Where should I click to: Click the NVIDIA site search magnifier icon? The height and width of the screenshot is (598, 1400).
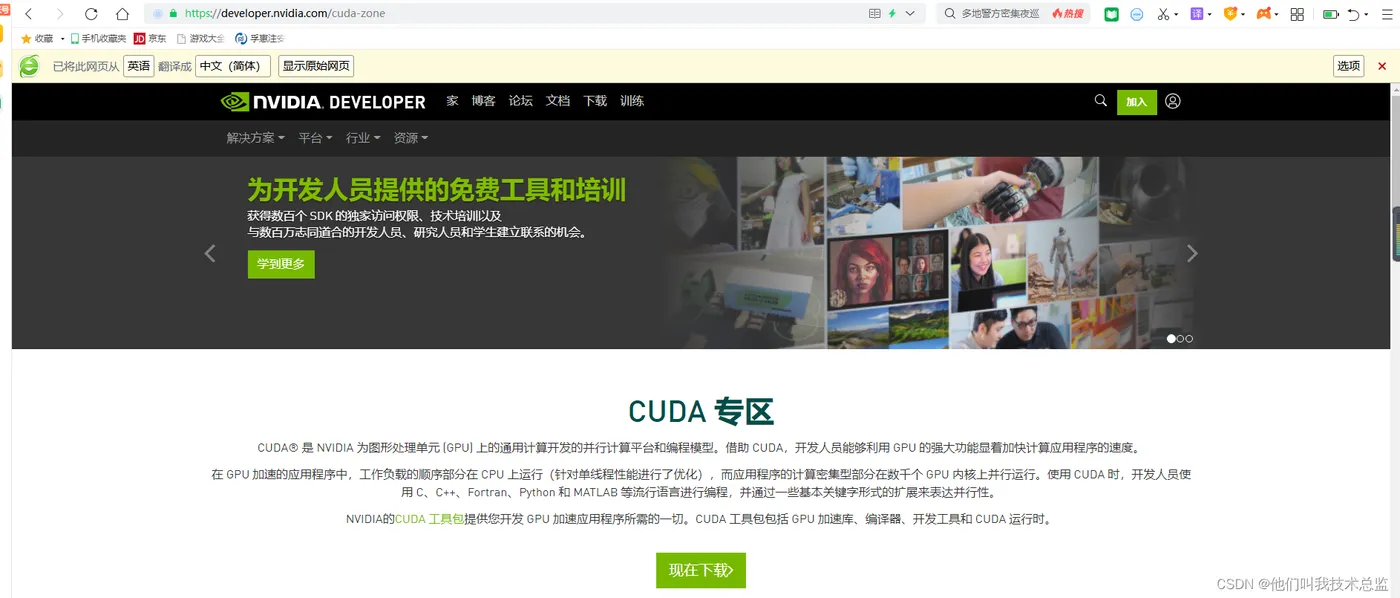pyautogui.click(x=1101, y=101)
